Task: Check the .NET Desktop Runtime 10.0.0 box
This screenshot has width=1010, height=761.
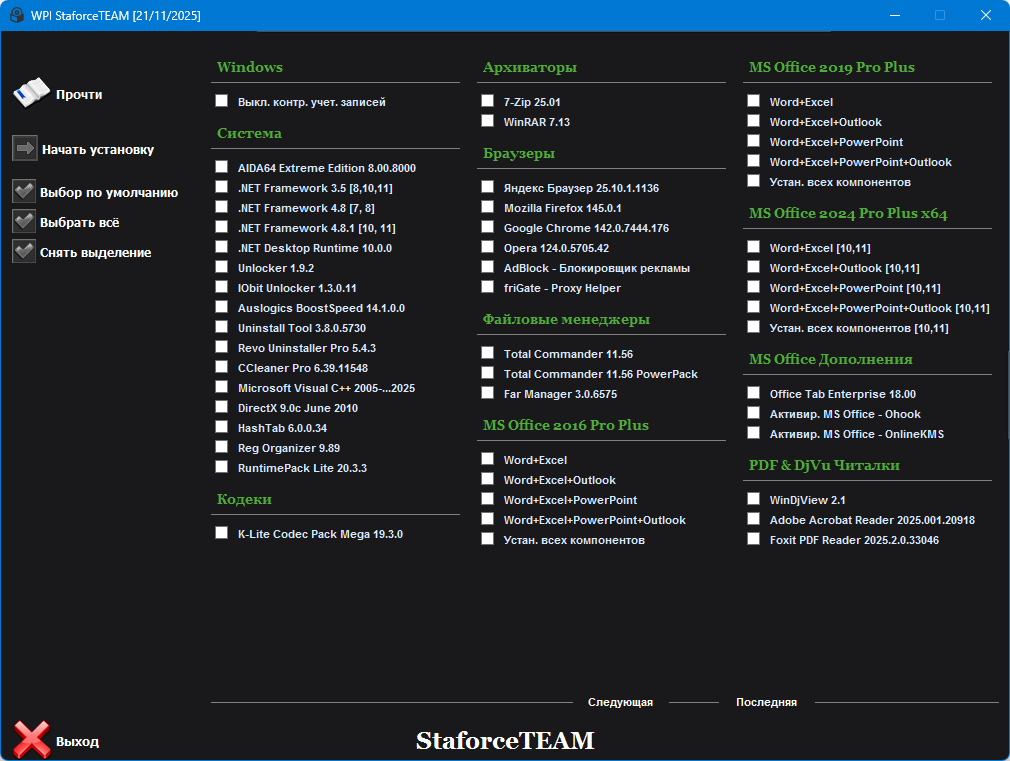Action: (222, 247)
